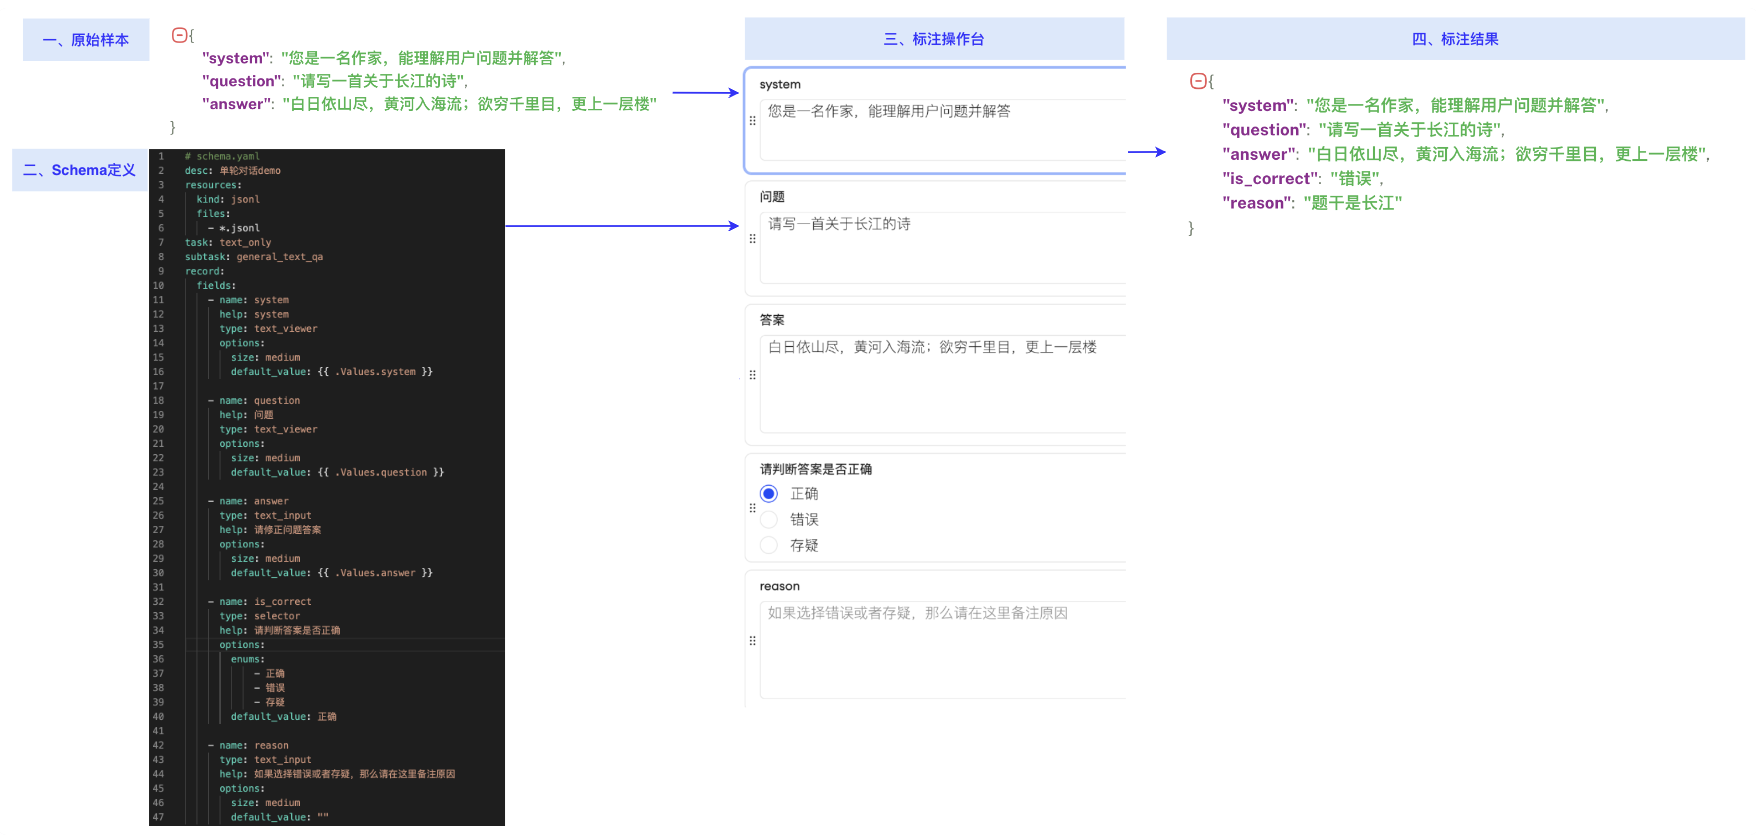Click the 四、标注结果 header
Screen dimensions: 1756x836
[1455, 39]
